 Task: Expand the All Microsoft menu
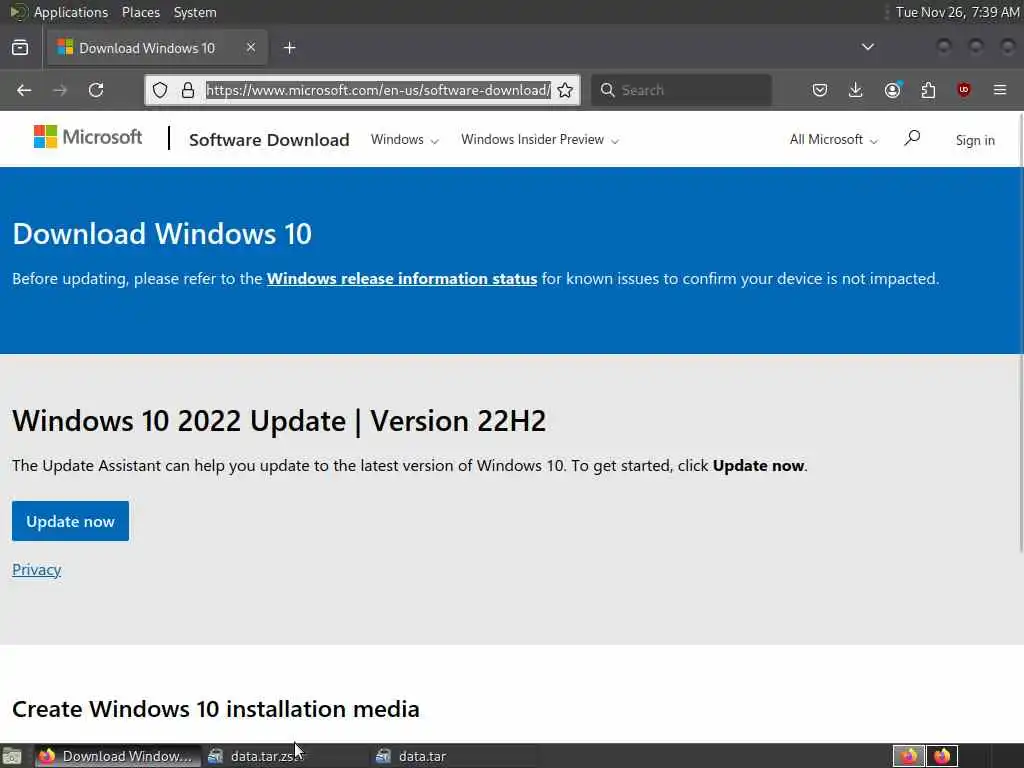[x=833, y=140]
